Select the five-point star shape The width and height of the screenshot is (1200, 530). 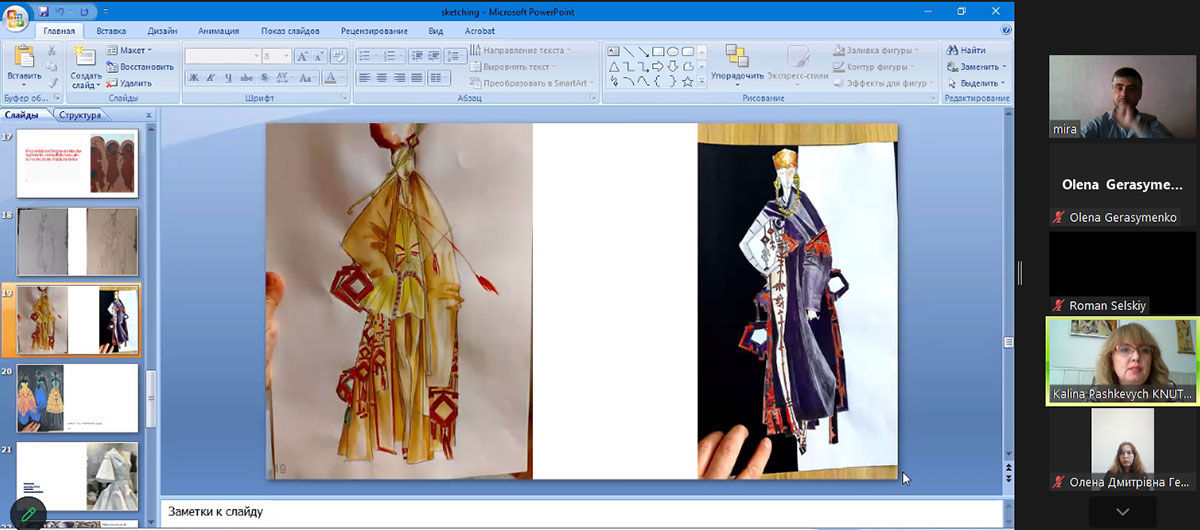coord(687,82)
